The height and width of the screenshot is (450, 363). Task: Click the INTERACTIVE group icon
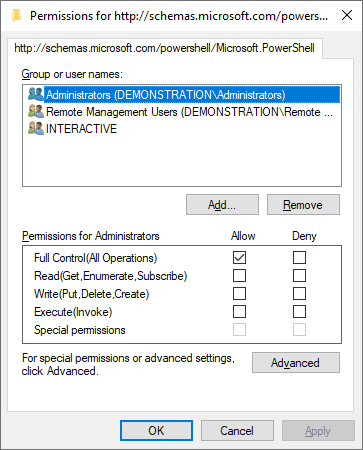pos(36,128)
